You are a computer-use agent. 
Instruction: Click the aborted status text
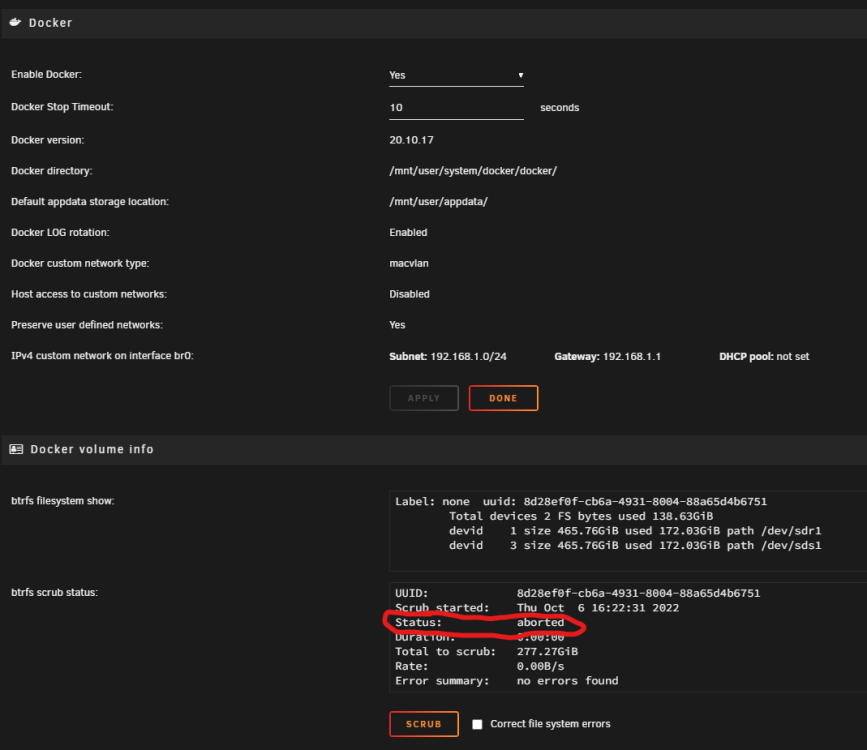540,622
